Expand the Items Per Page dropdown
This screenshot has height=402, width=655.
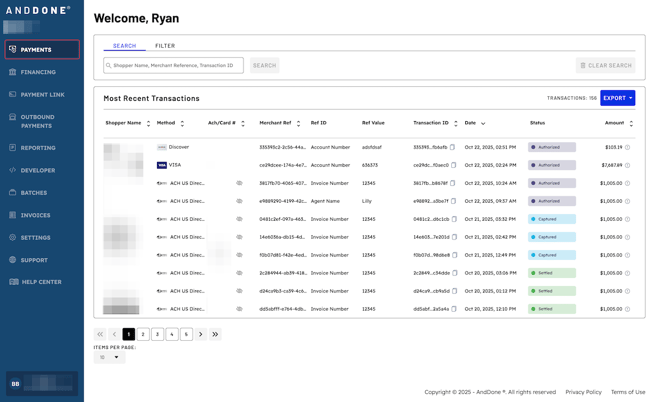tap(109, 357)
